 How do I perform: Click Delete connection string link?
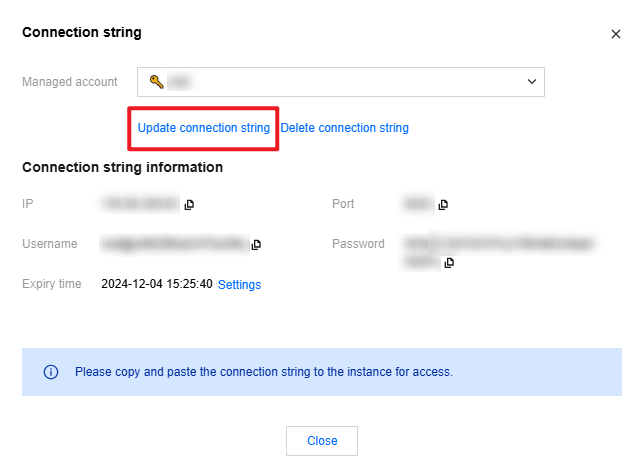click(344, 128)
